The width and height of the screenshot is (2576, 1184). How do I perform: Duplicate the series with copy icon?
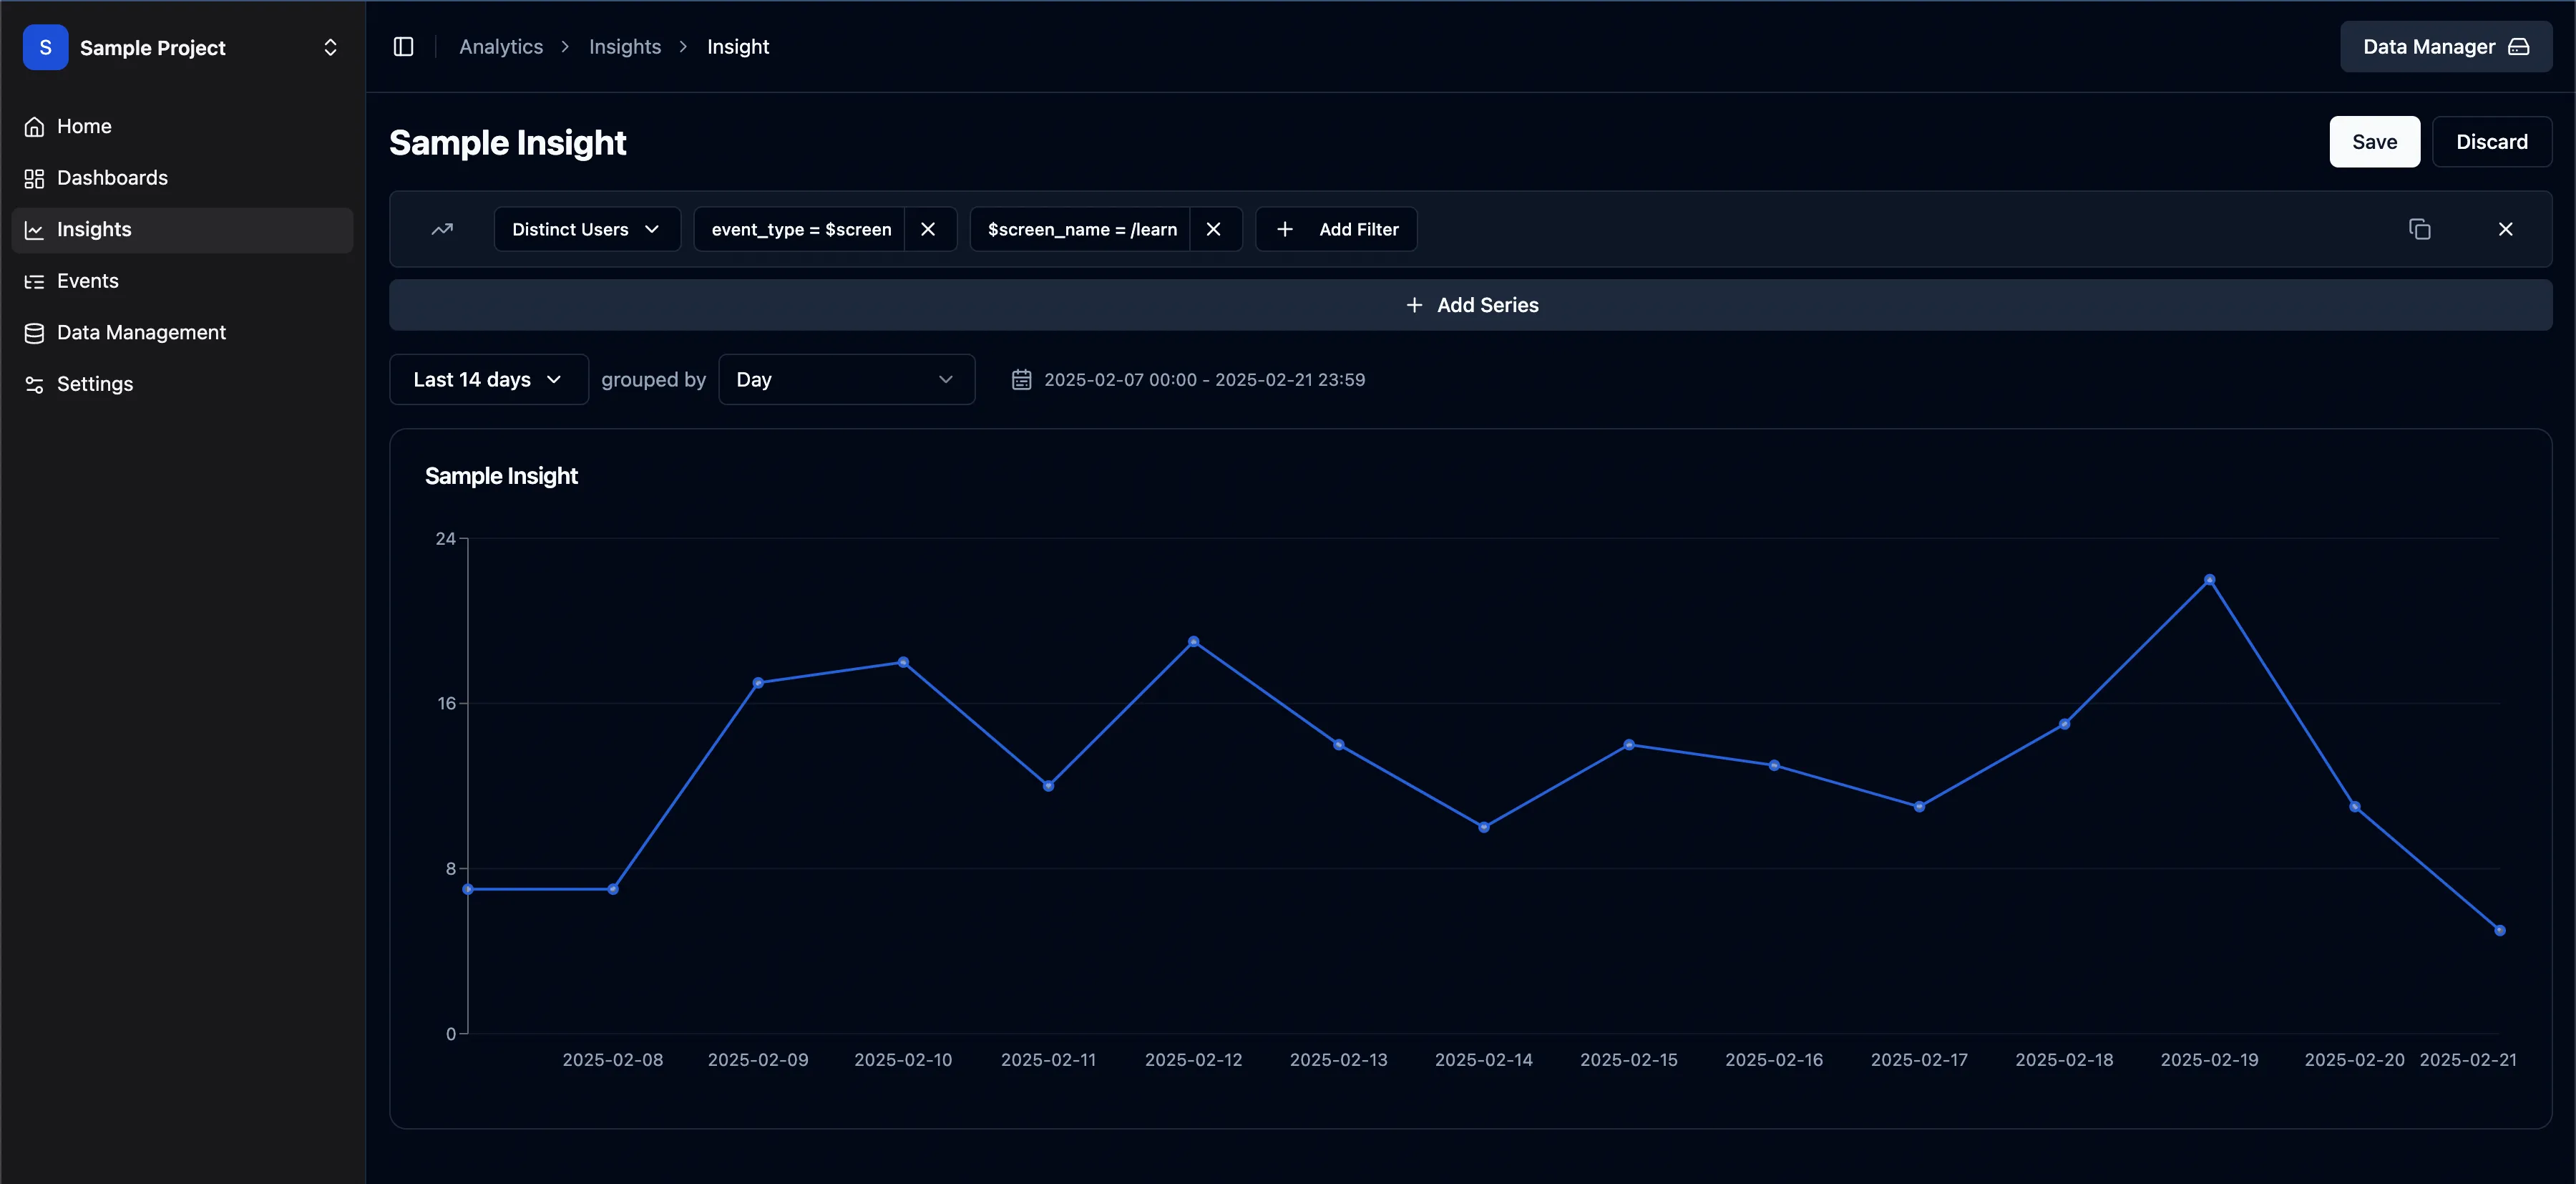2420,229
